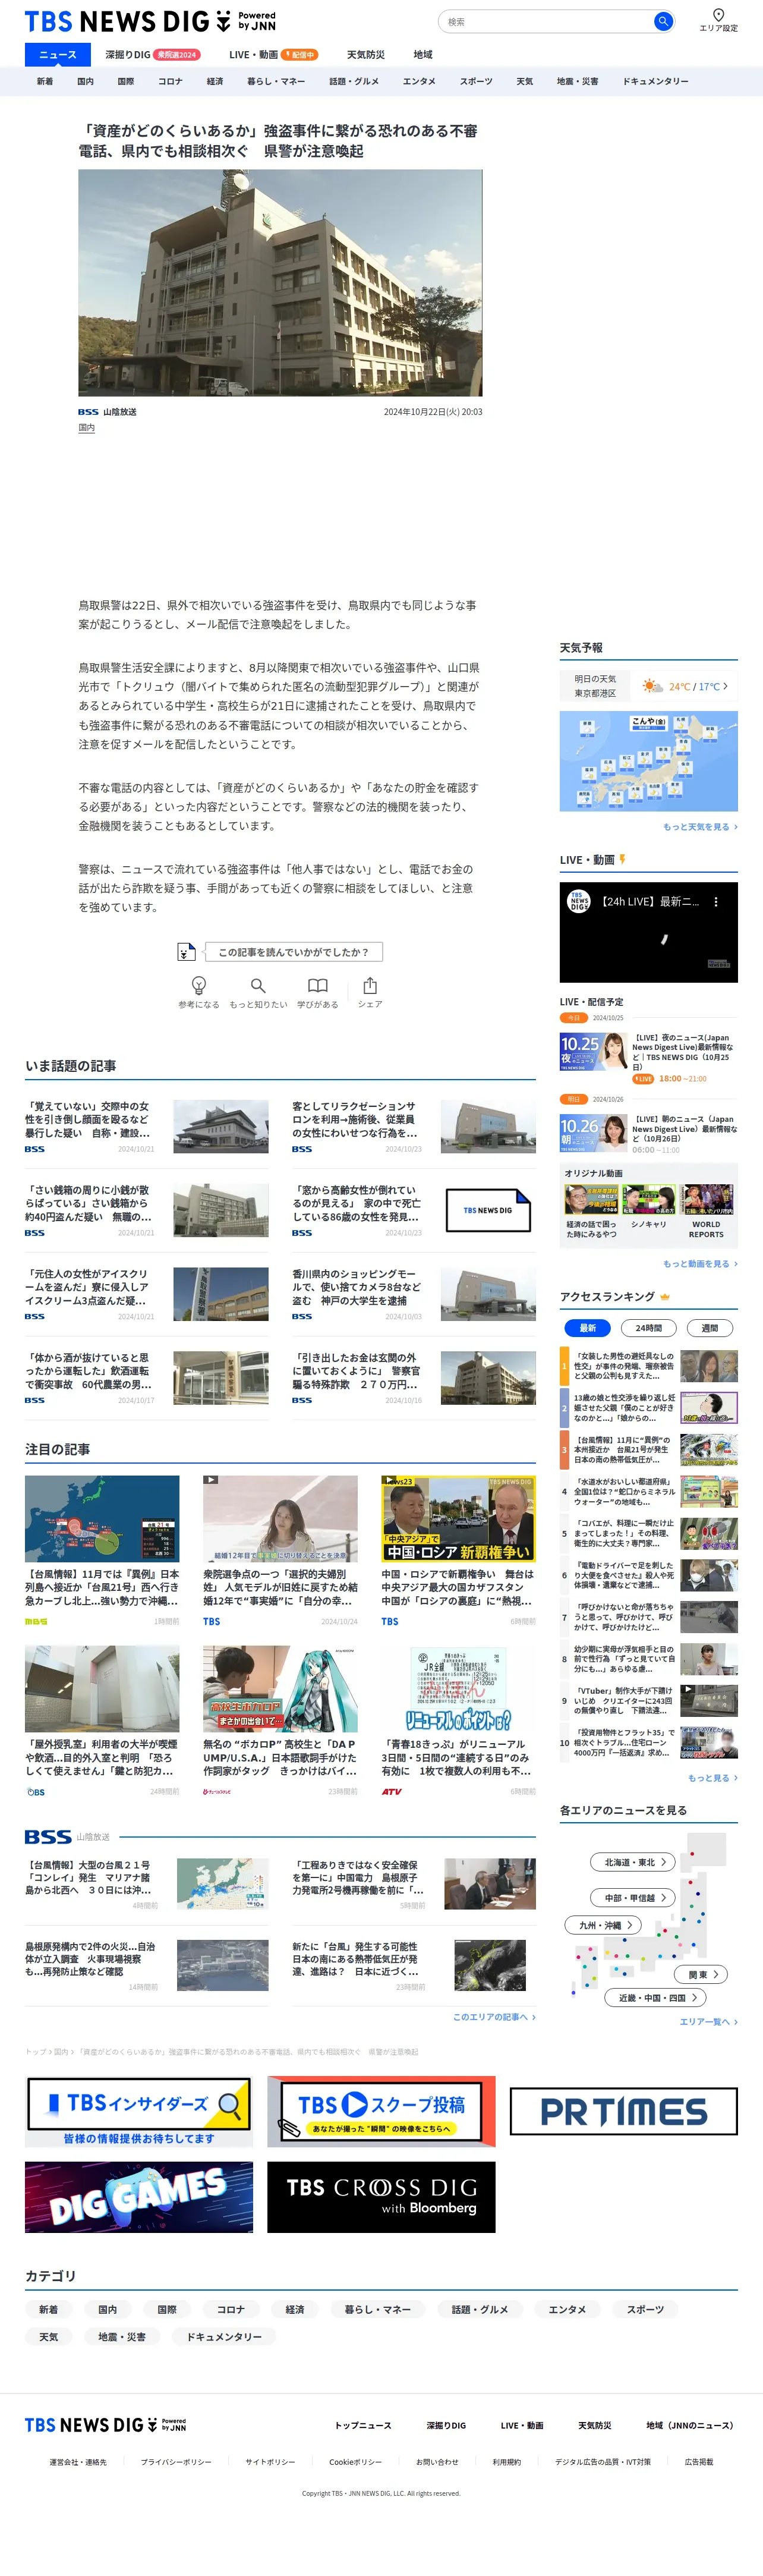Expand the 近畿・中国・四国 area button
763x2576 pixels.
[x=656, y=1998]
